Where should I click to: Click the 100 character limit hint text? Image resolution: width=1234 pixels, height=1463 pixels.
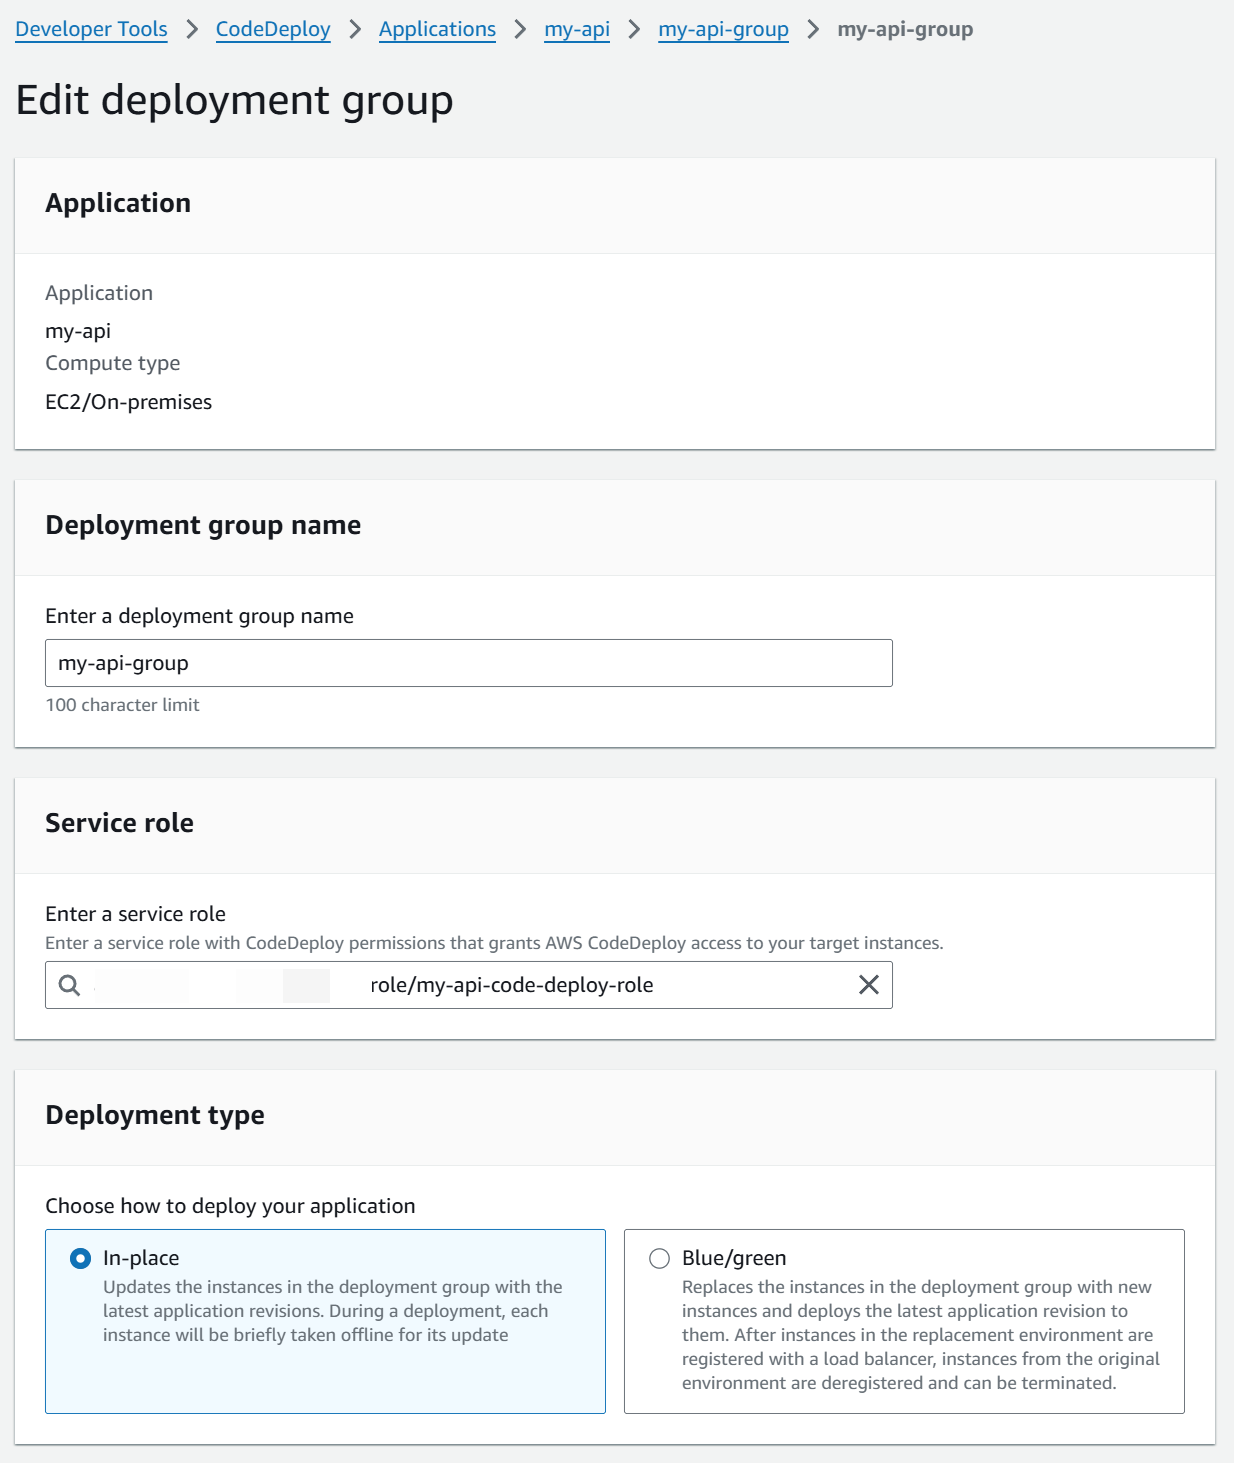[122, 704]
